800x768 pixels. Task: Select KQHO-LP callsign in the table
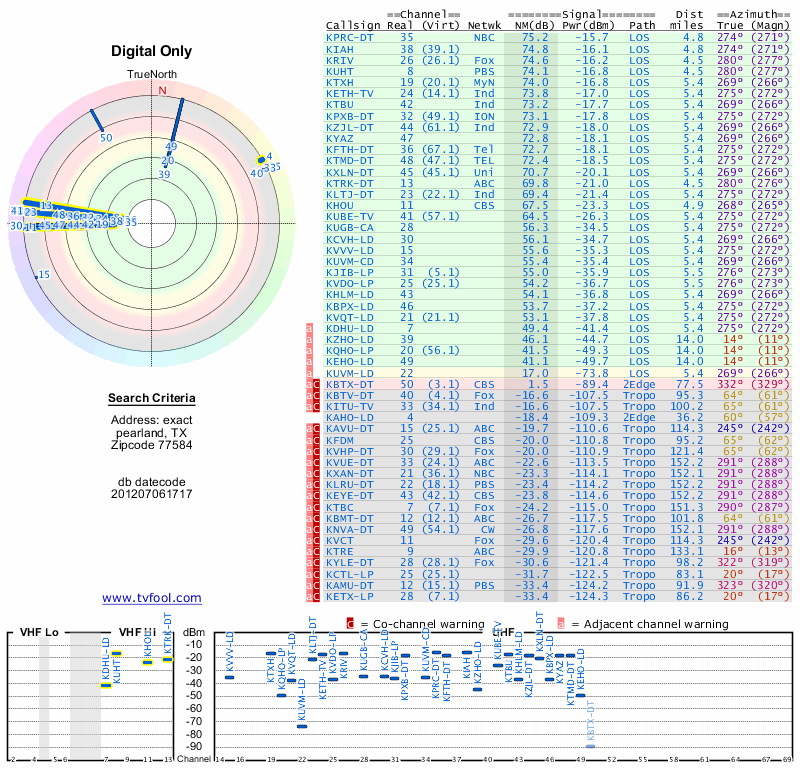(349, 351)
